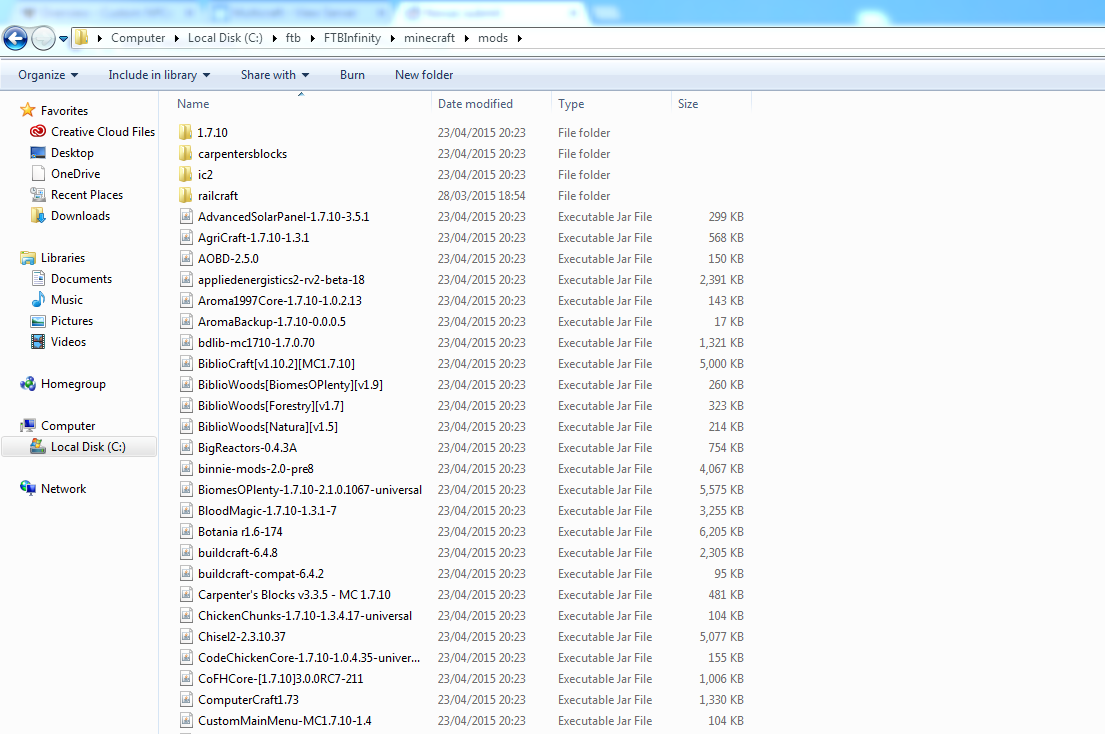The height and width of the screenshot is (734, 1105).
Task: Sort by the Date modified column header
Action: point(475,104)
